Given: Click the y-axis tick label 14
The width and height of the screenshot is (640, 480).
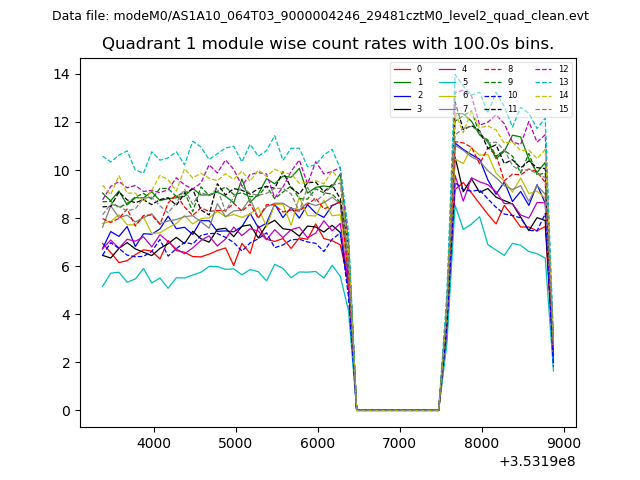Looking at the screenshot, I should [x=59, y=74].
